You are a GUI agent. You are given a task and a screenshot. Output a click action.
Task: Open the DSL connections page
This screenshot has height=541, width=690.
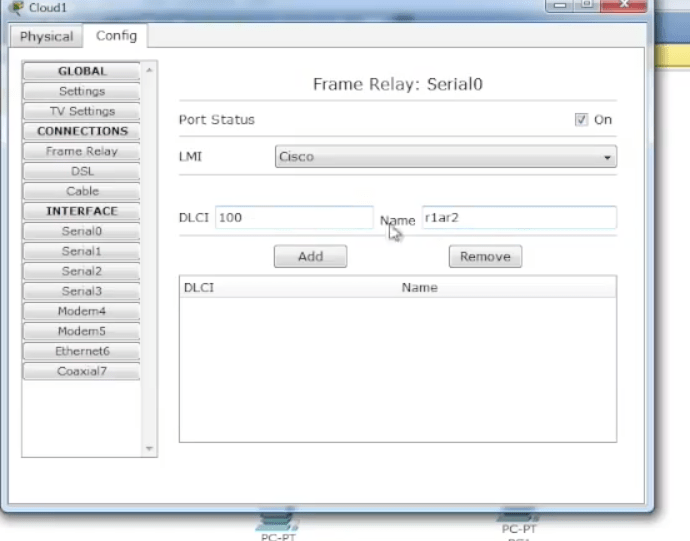(82, 171)
